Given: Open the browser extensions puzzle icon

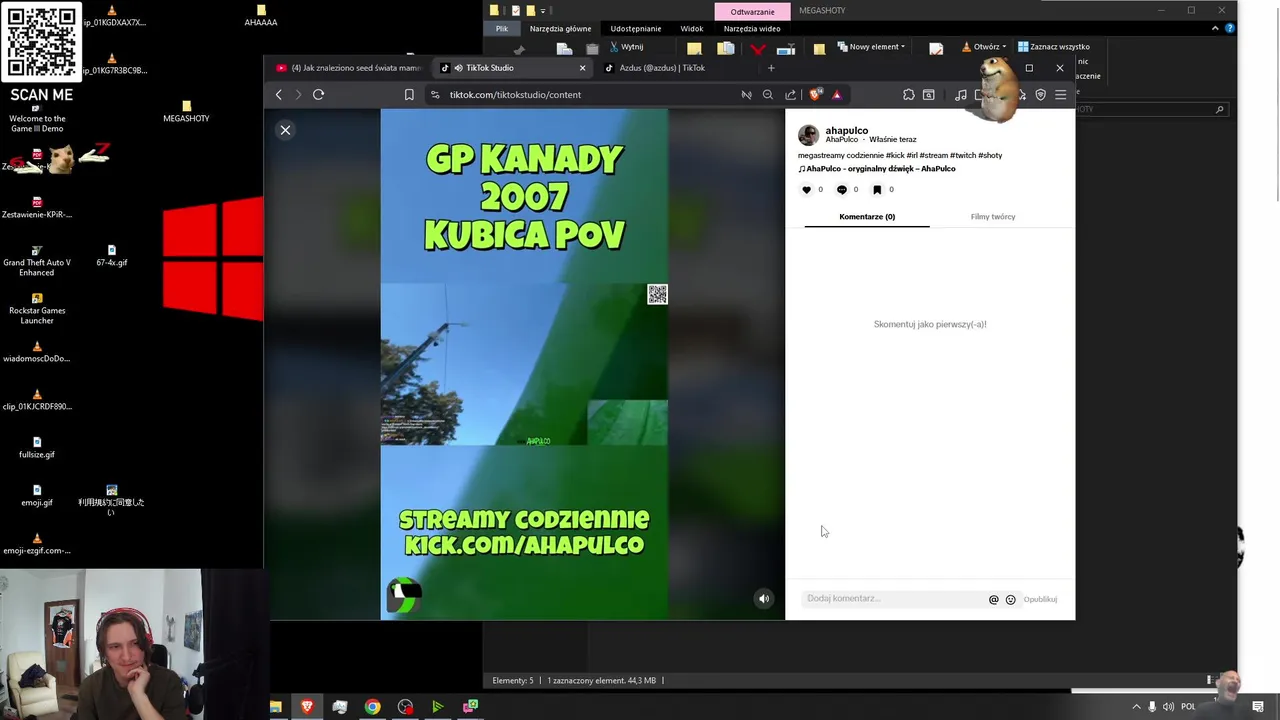Looking at the screenshot, I should (x=908, y=95).
